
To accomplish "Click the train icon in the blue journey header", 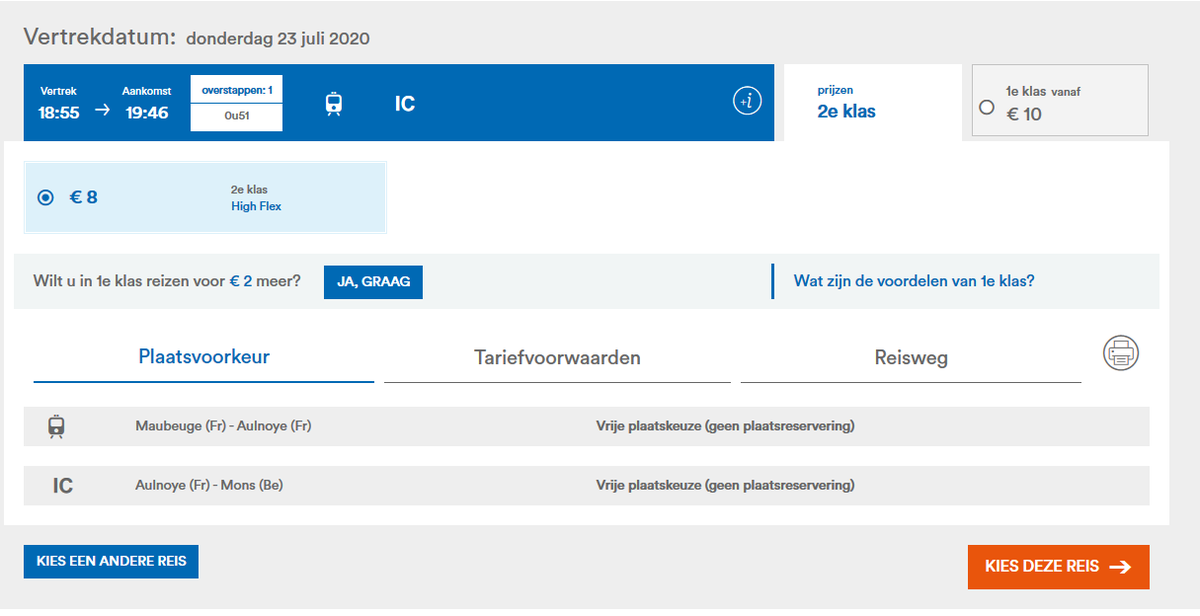I will pyautogui.click(x=334, y=102).
